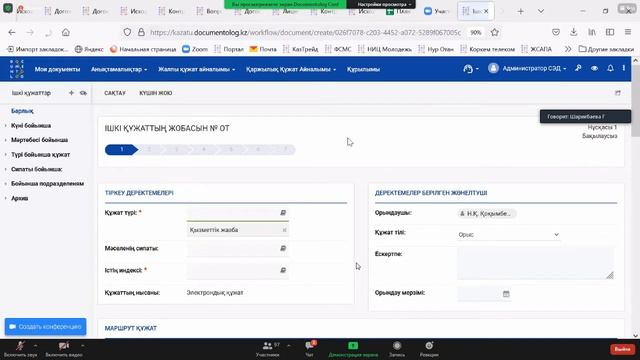This screenshot has height=360, width=640.
Task: Open Zoom chat panel
Action: coord(309,349)
